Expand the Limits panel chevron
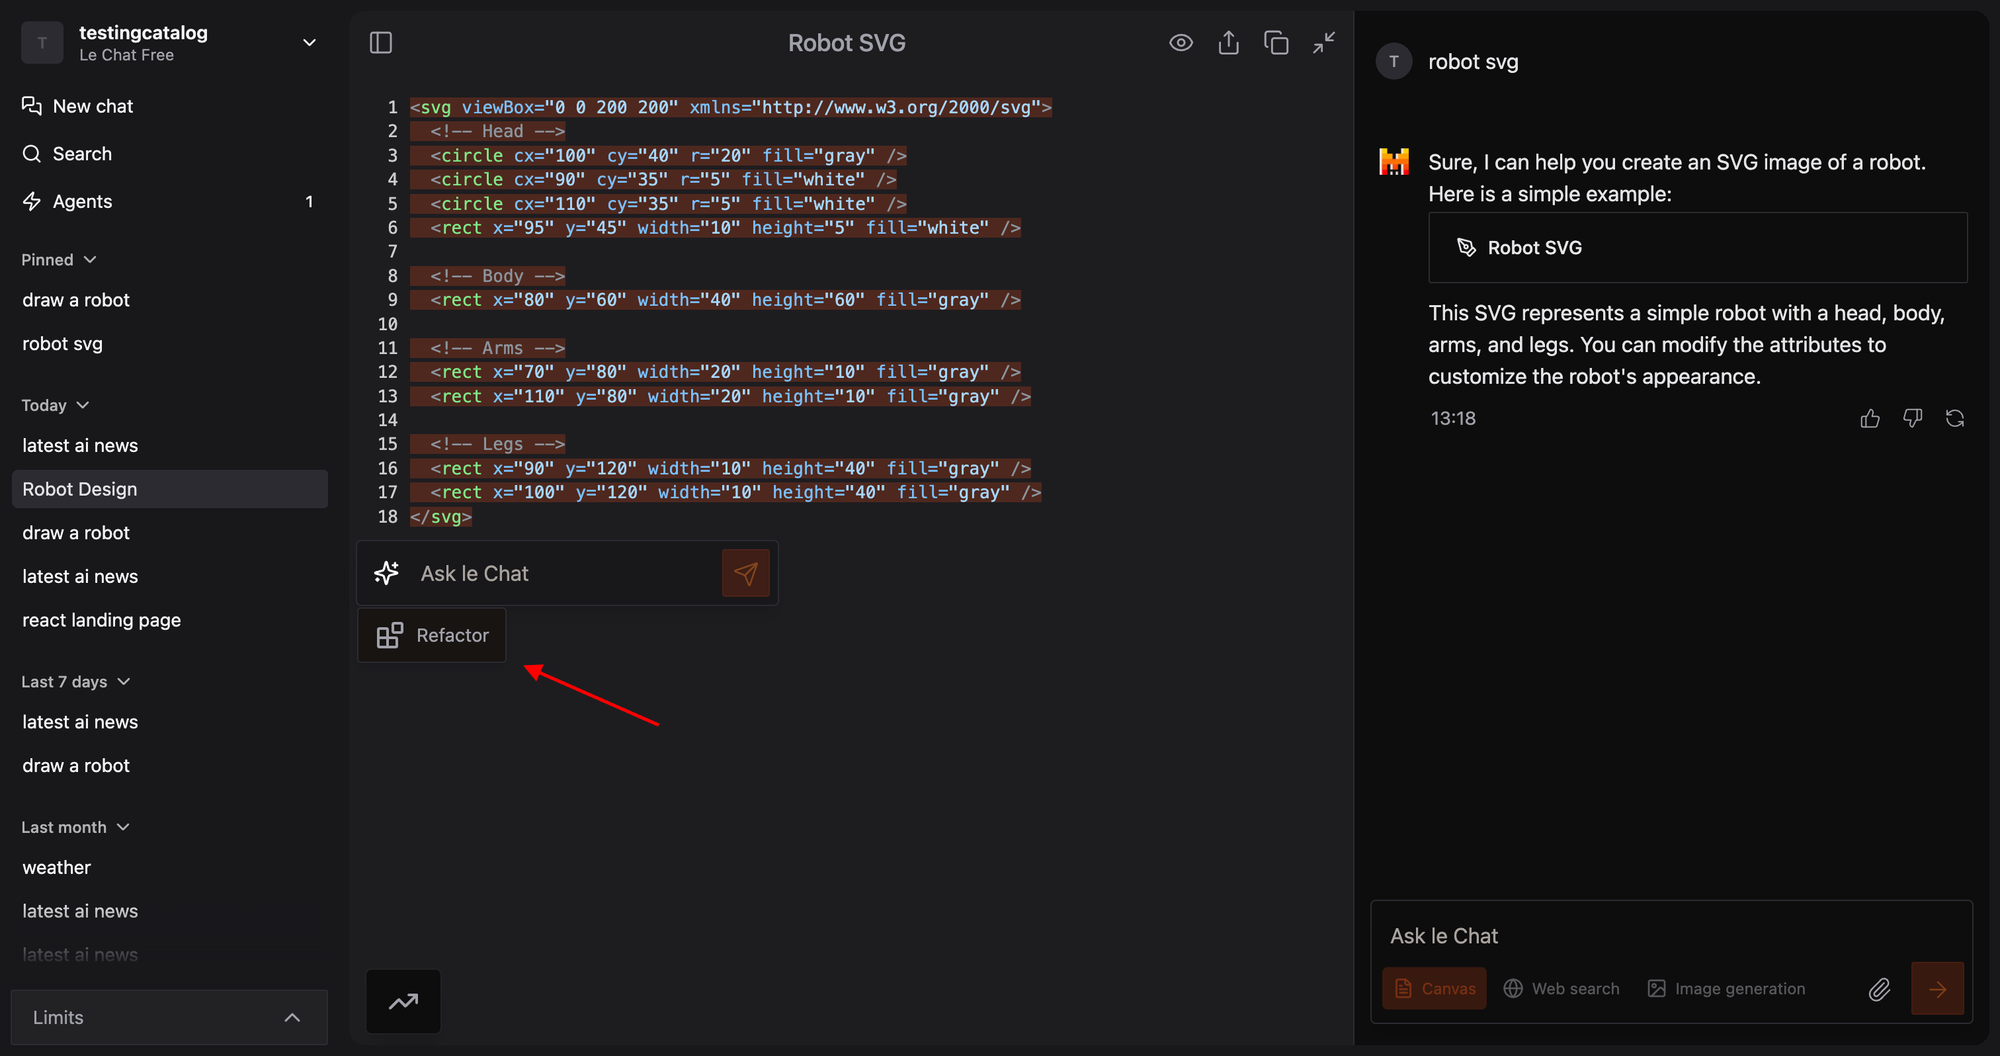This screenshot has height=1056, width=2000. (292, 1018)
